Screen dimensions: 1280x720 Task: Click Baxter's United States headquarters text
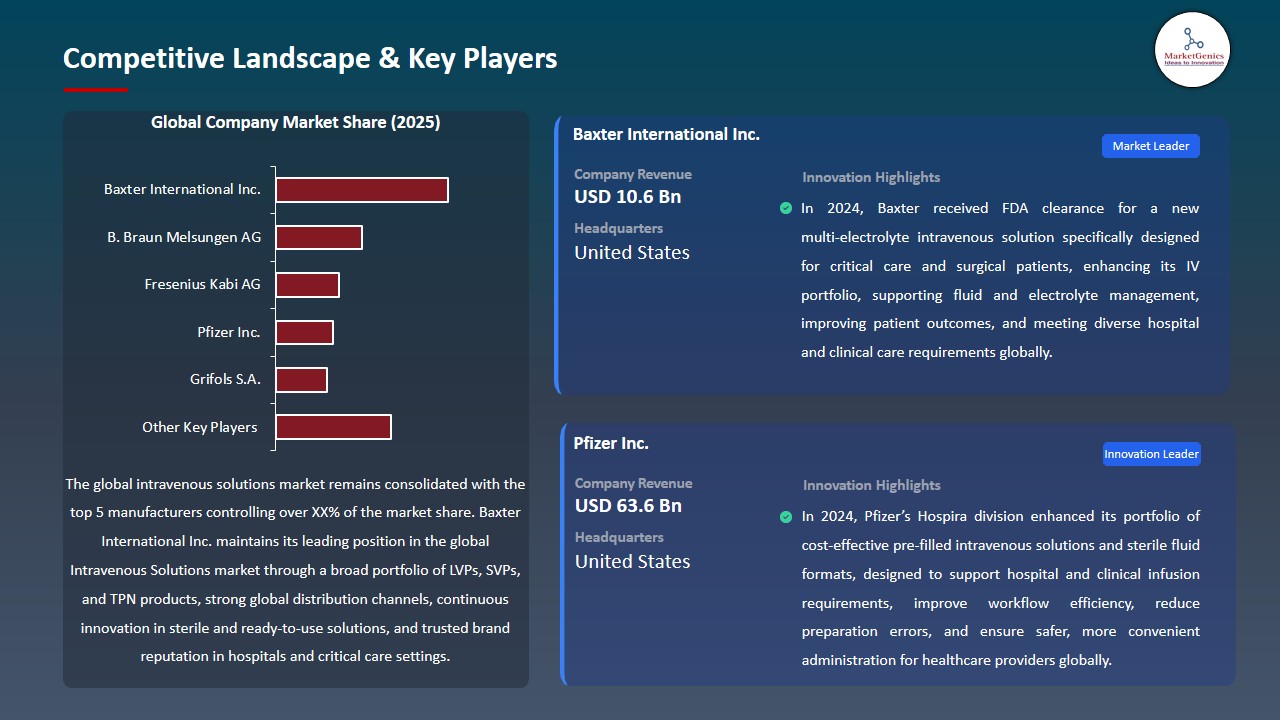[x=631, y=252]
